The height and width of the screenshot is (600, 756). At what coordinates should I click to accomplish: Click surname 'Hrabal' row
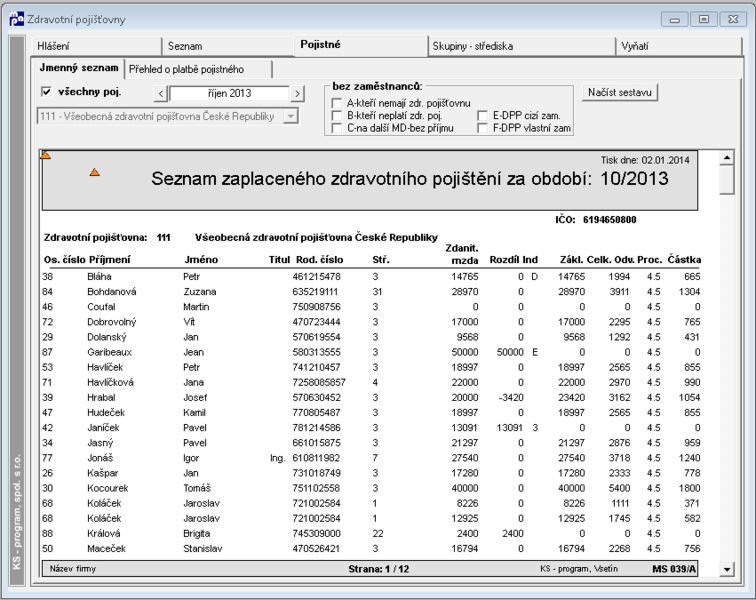(101, 397)
